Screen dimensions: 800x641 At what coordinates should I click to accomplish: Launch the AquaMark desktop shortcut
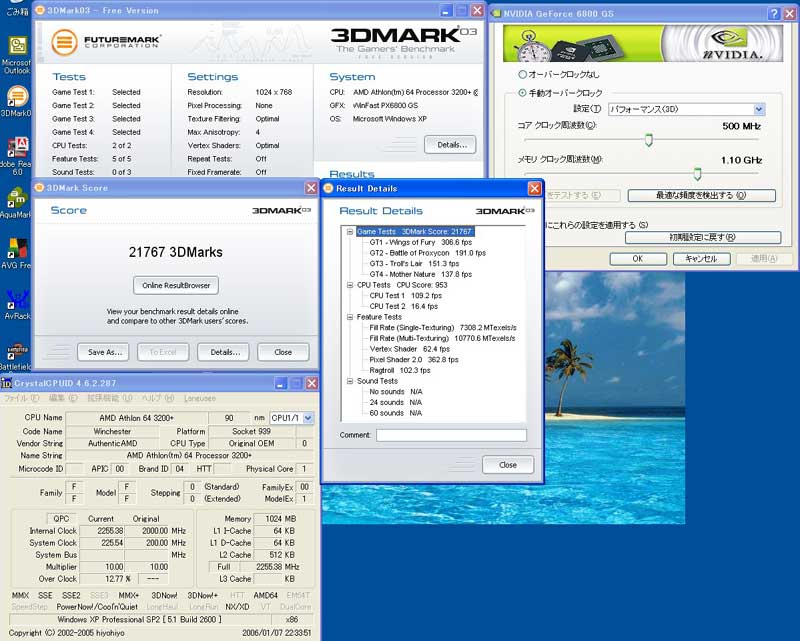point(17,203)
